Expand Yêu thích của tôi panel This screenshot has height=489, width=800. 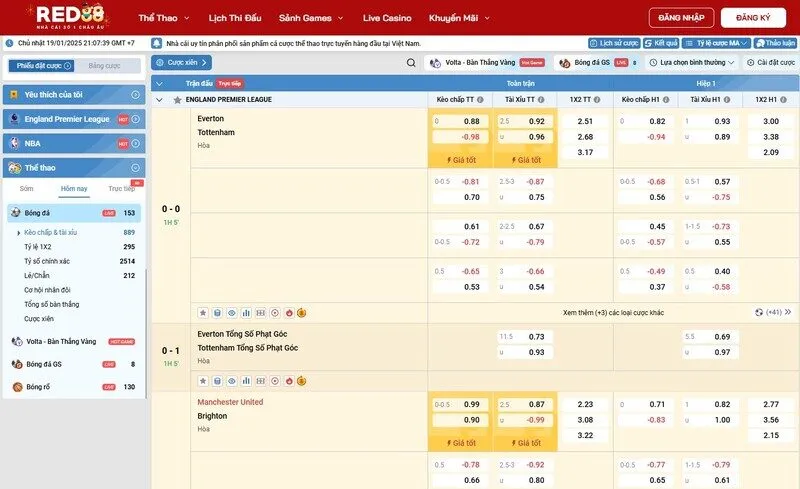(74, 94)
